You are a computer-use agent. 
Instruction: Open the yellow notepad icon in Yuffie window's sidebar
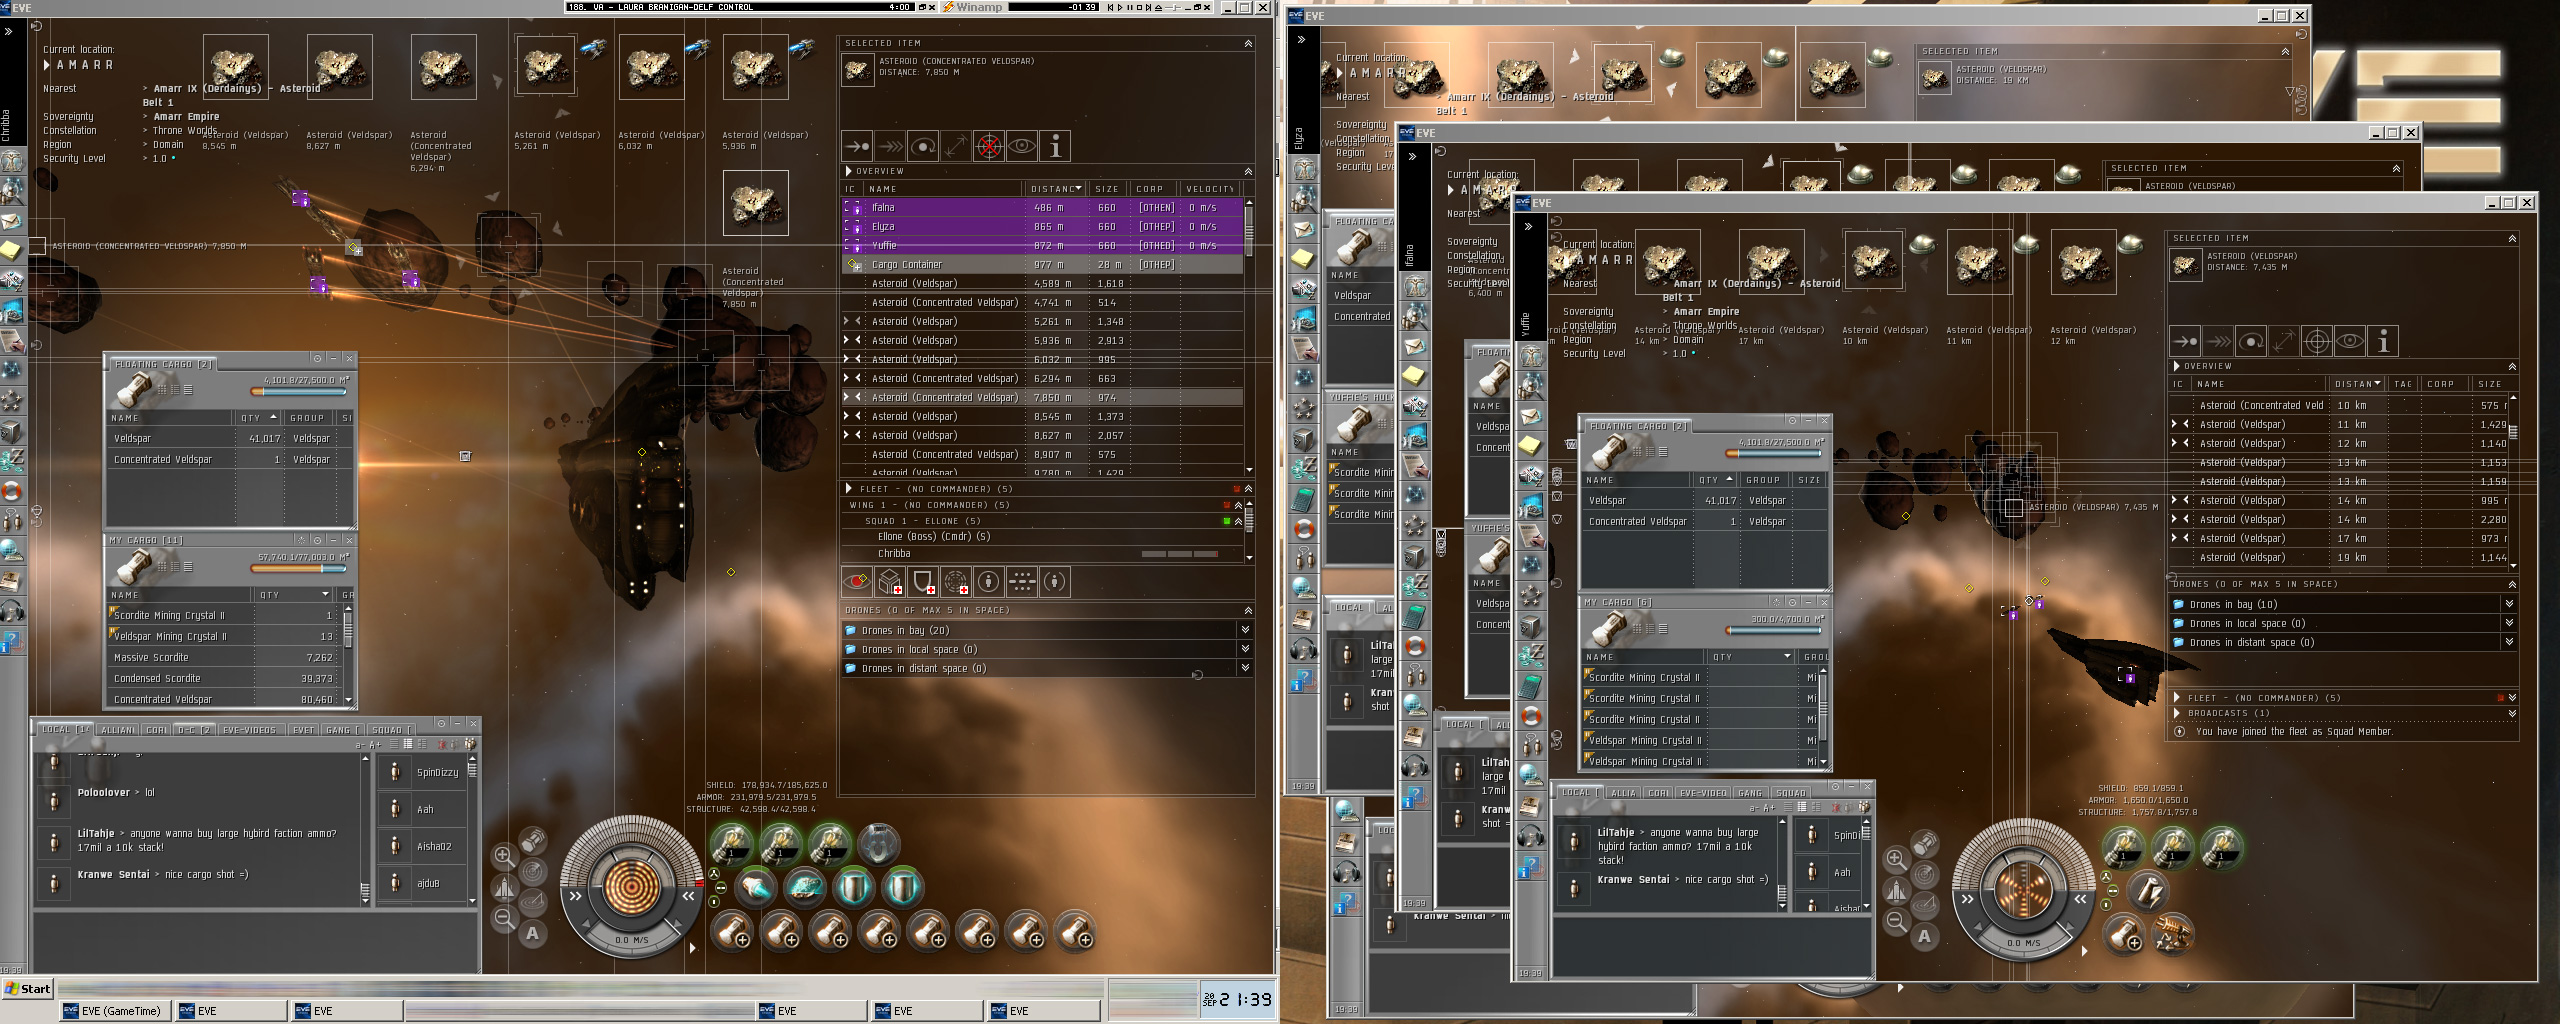1530,446
